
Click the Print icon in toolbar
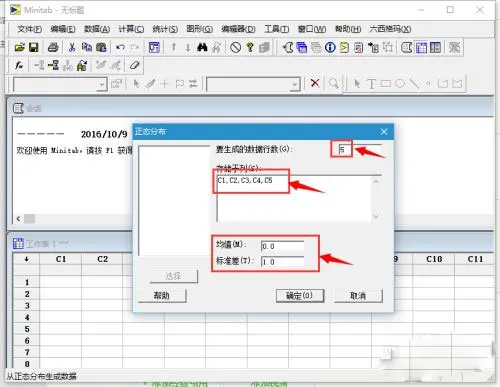[53, 48]
